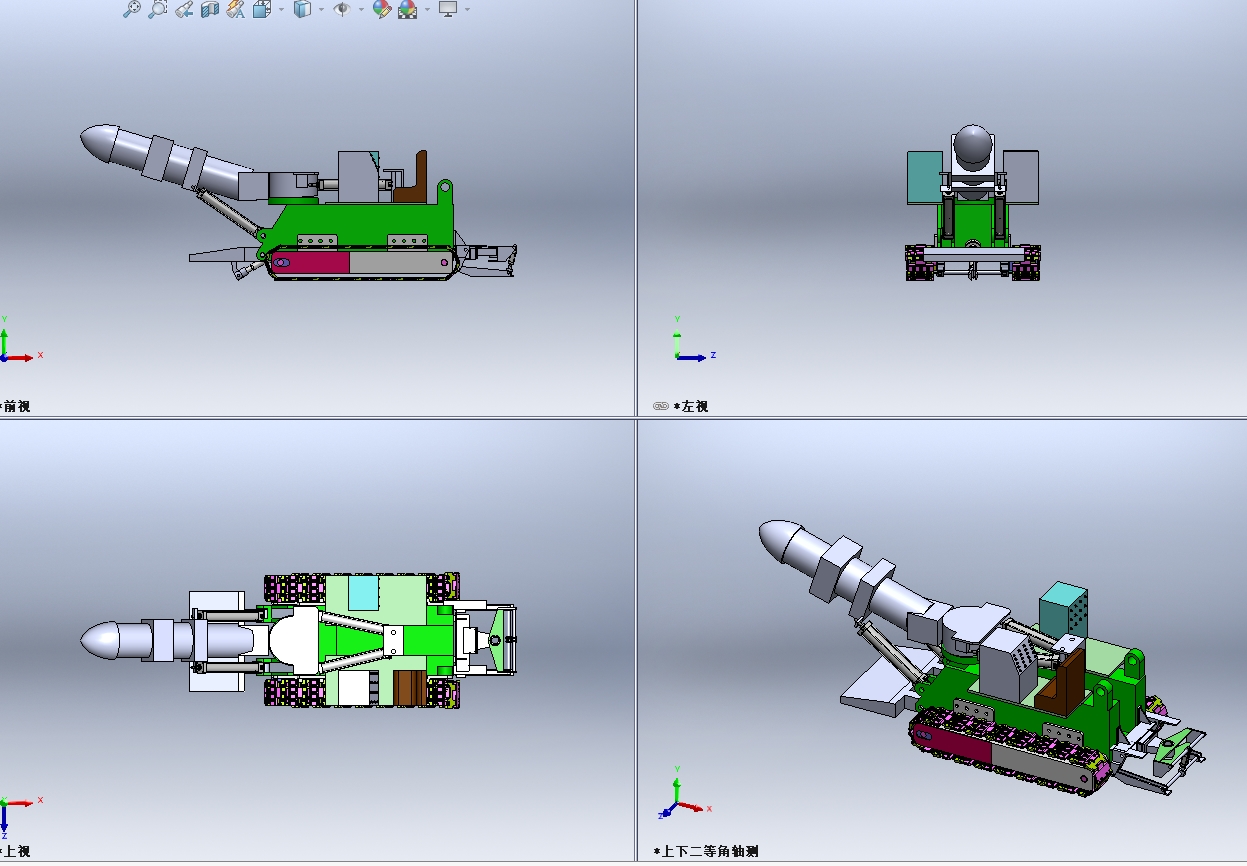Click the *左视 viewport label
Viewport: 1247px width, 866px height.
tap(691, 406)
